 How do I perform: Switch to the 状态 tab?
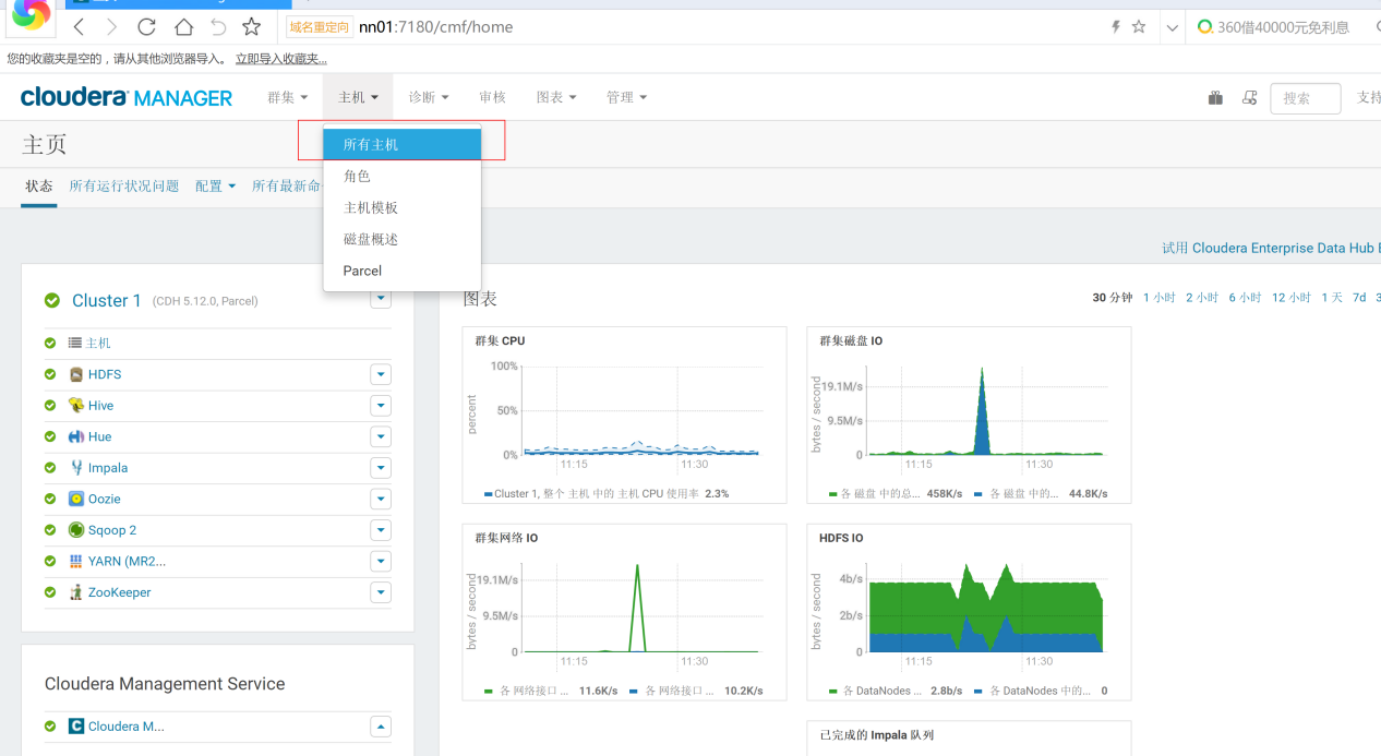coord(39,186)
